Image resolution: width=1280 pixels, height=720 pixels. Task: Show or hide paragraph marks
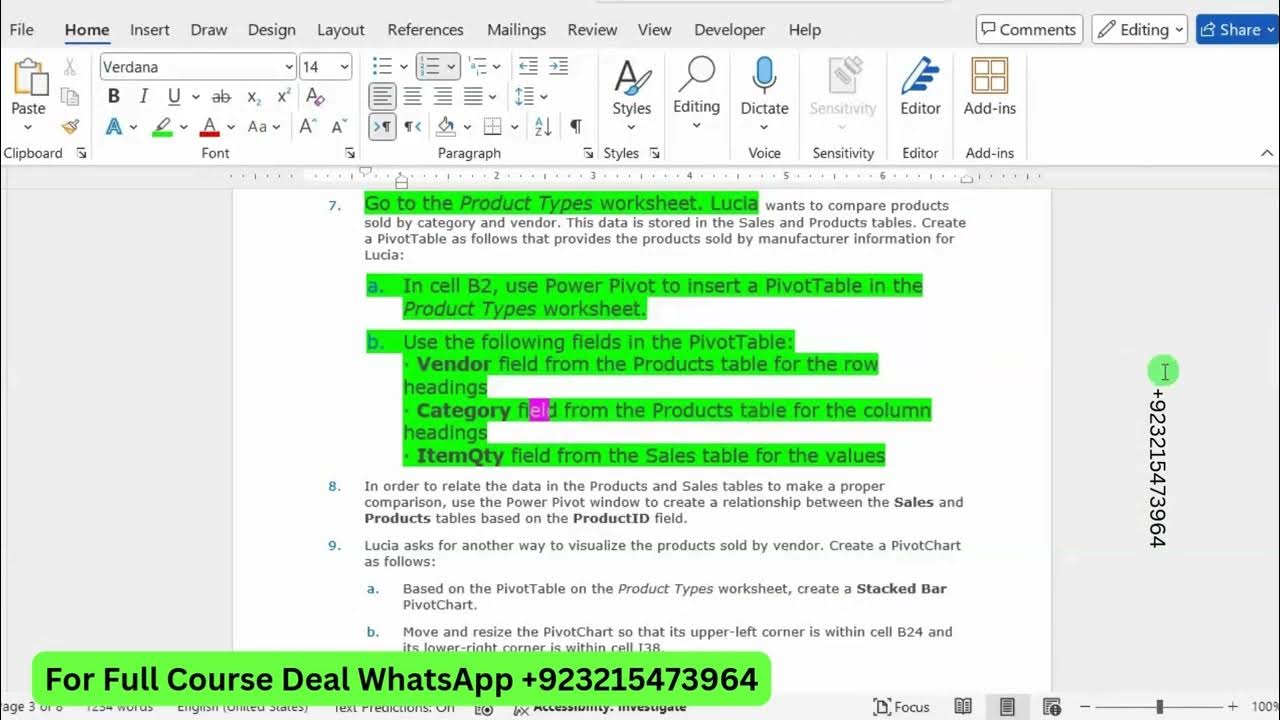pos(576,127)
